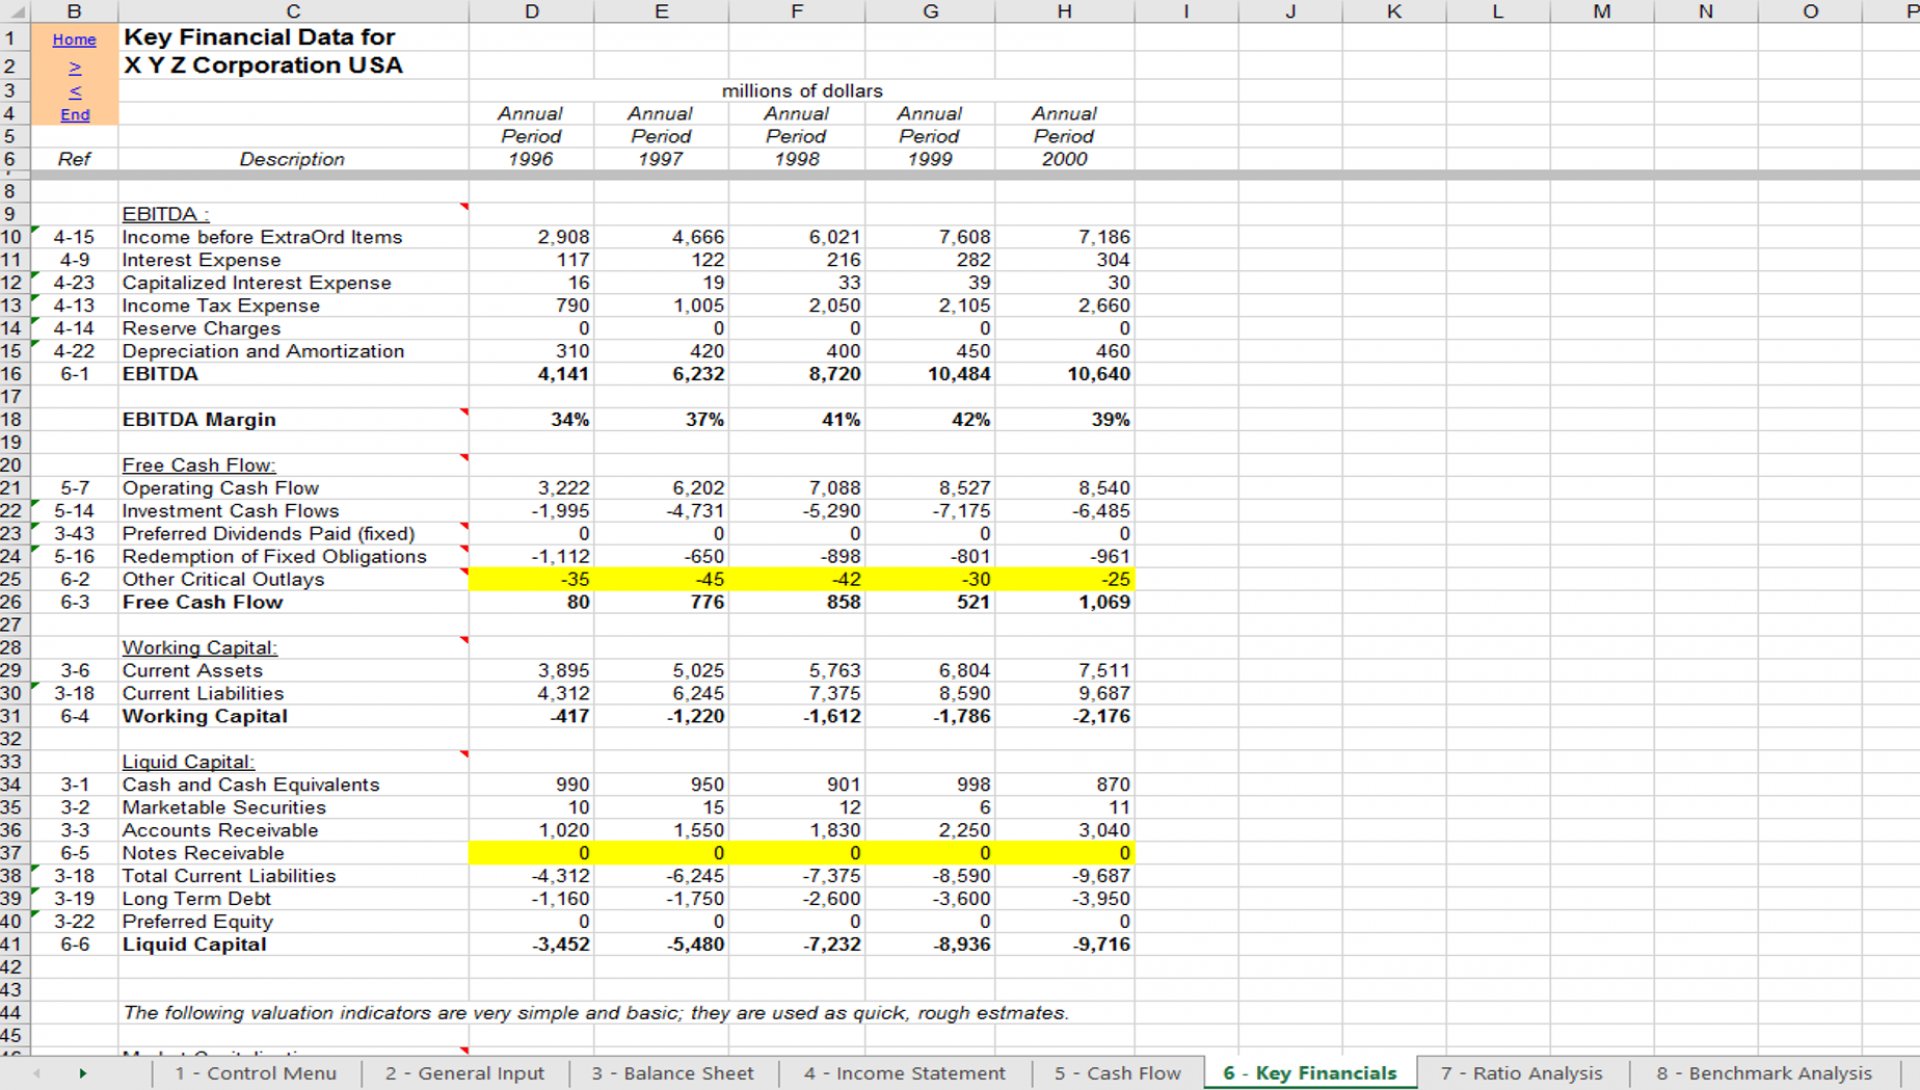The width and height of the screenshot is (1920, 1090).
Task: Select valuation indicators note in row 44
Action: click(595, 1013)
